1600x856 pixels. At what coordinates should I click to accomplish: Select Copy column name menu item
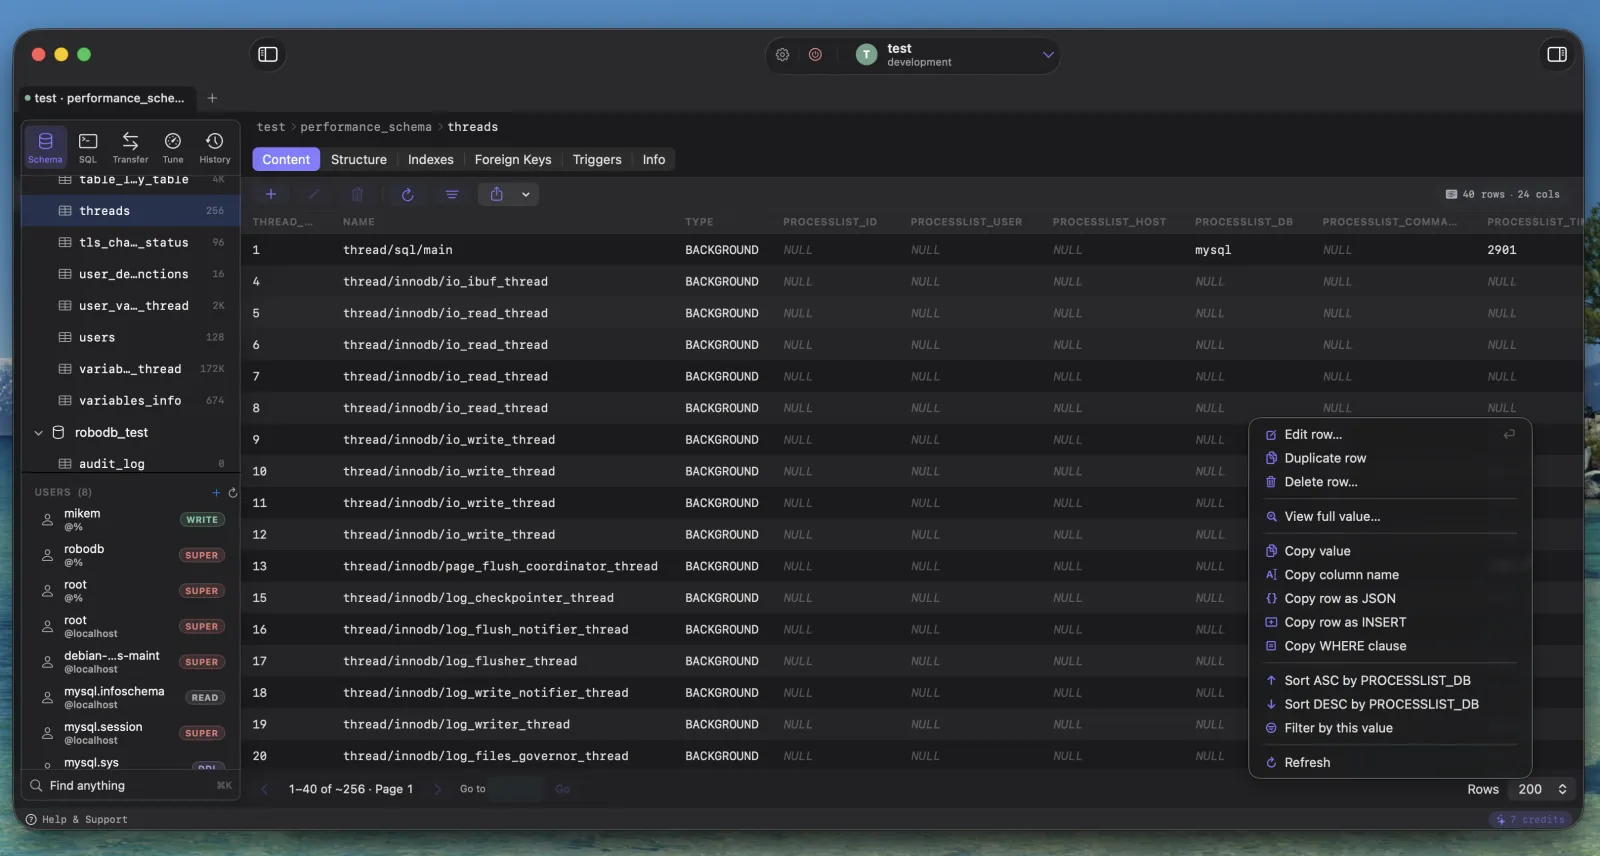[1390, 575]
